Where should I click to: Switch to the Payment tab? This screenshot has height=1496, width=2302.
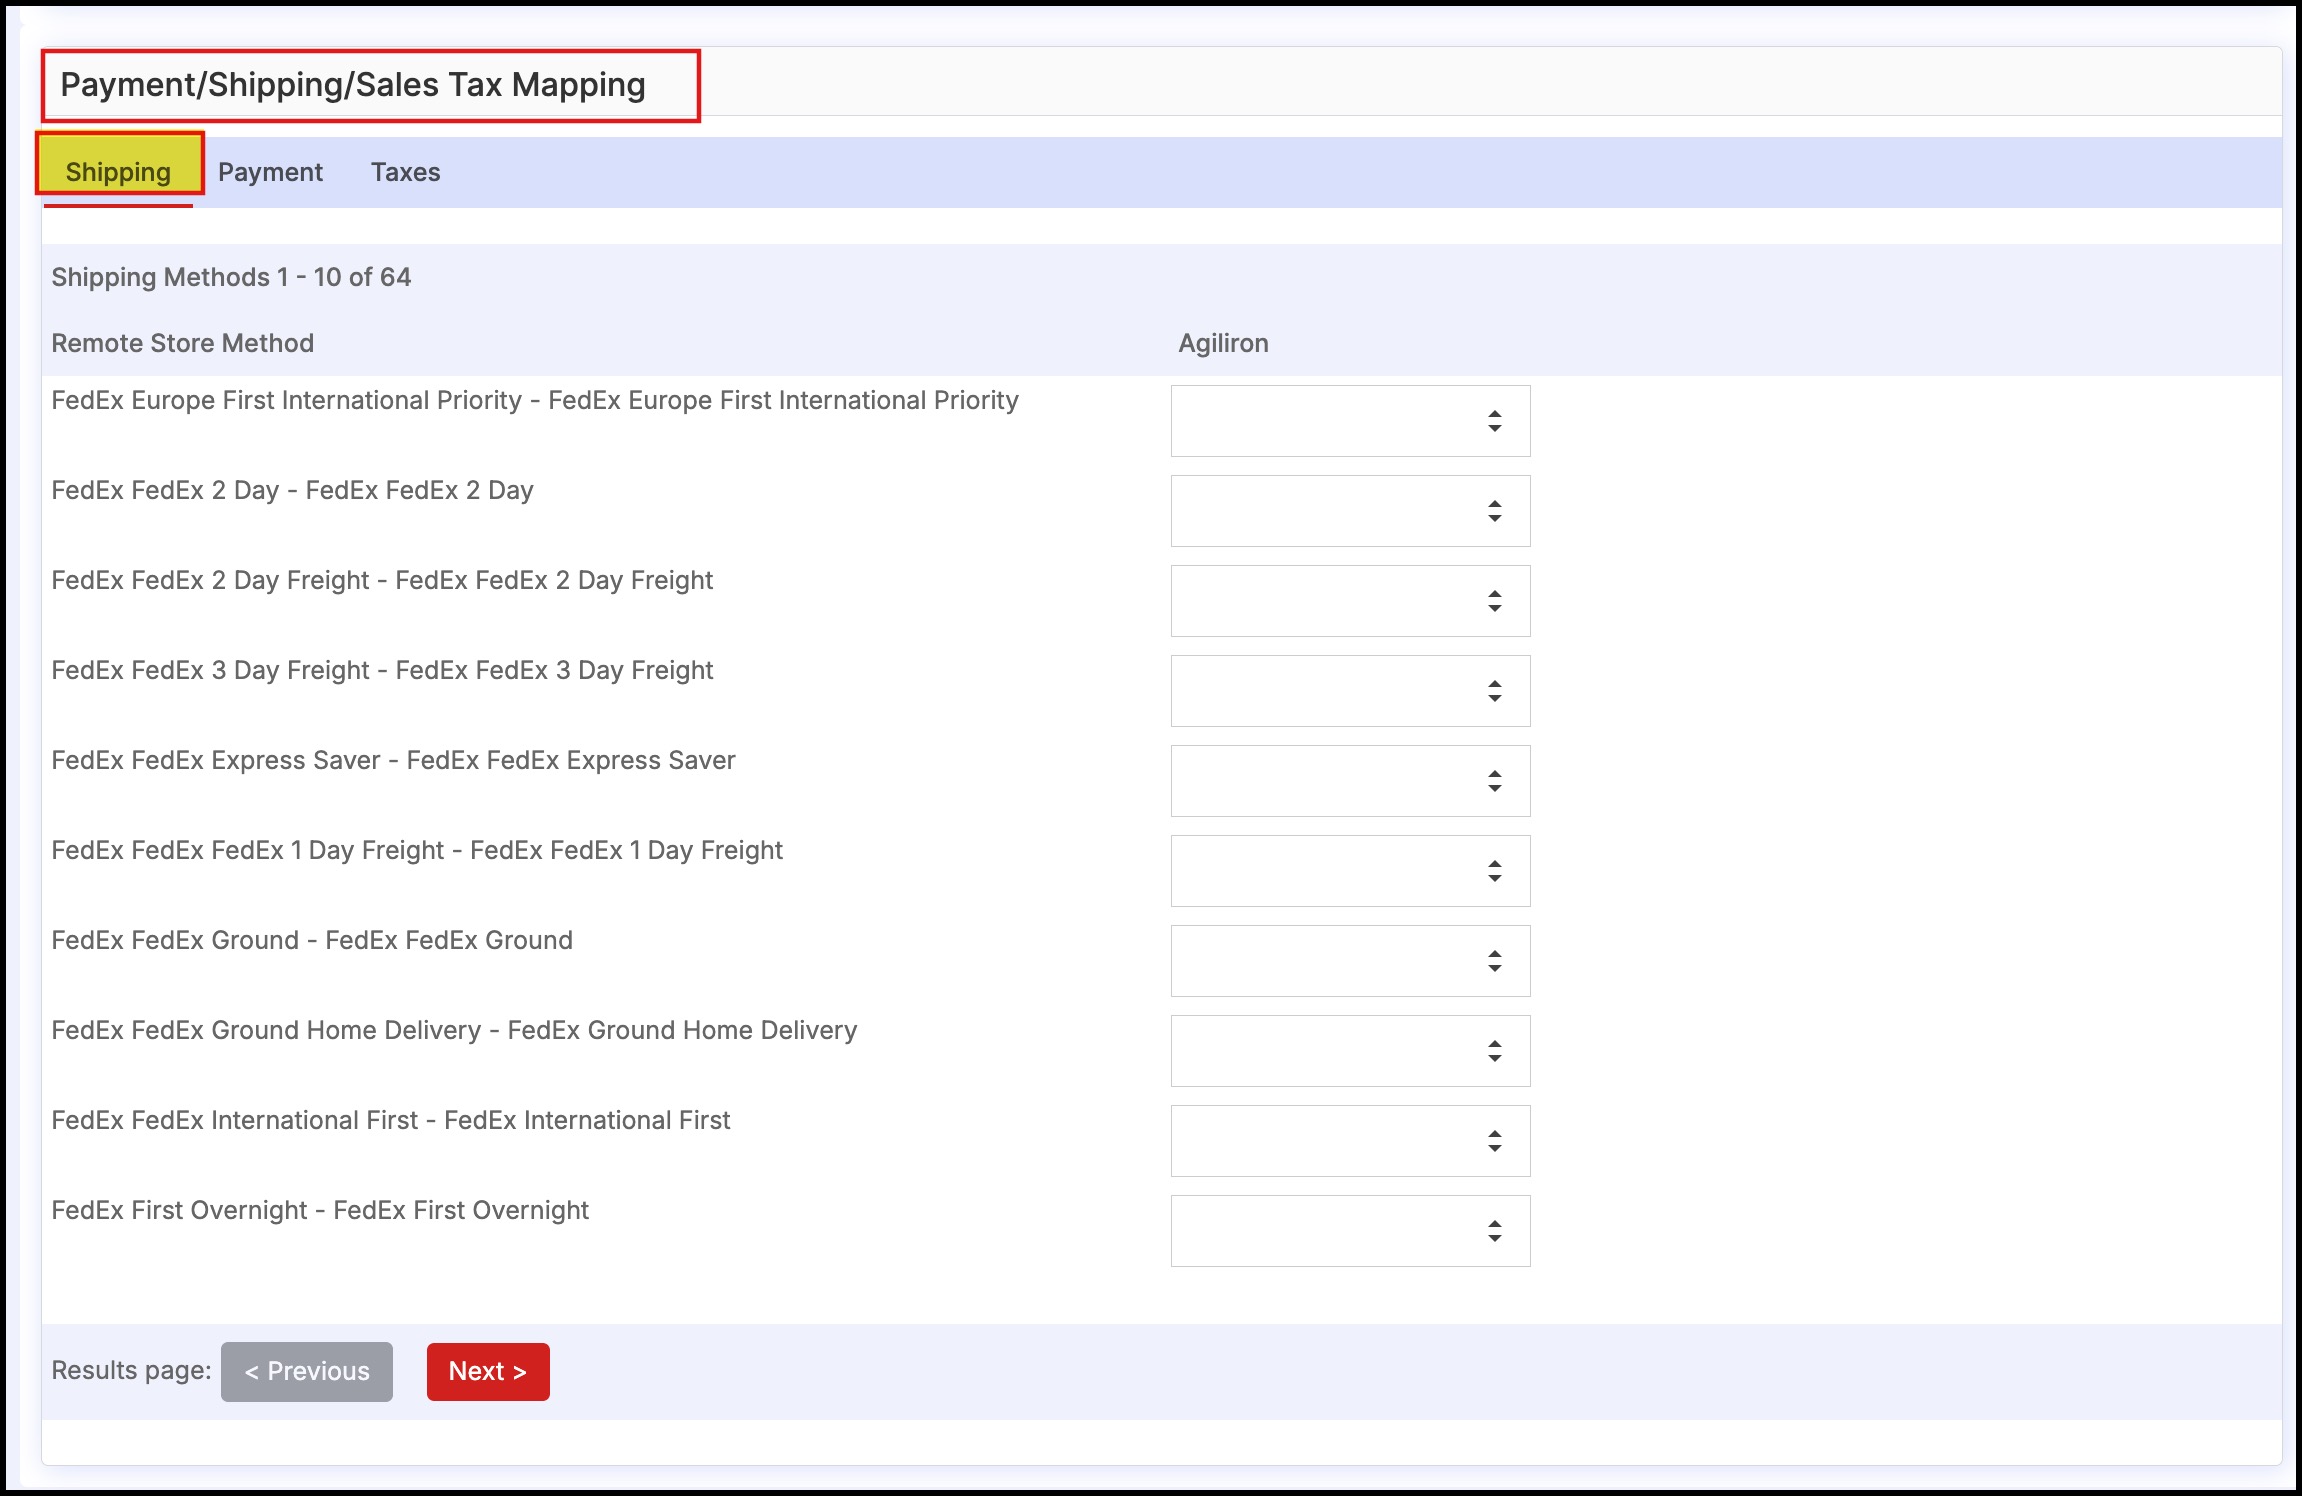[270, 172]
